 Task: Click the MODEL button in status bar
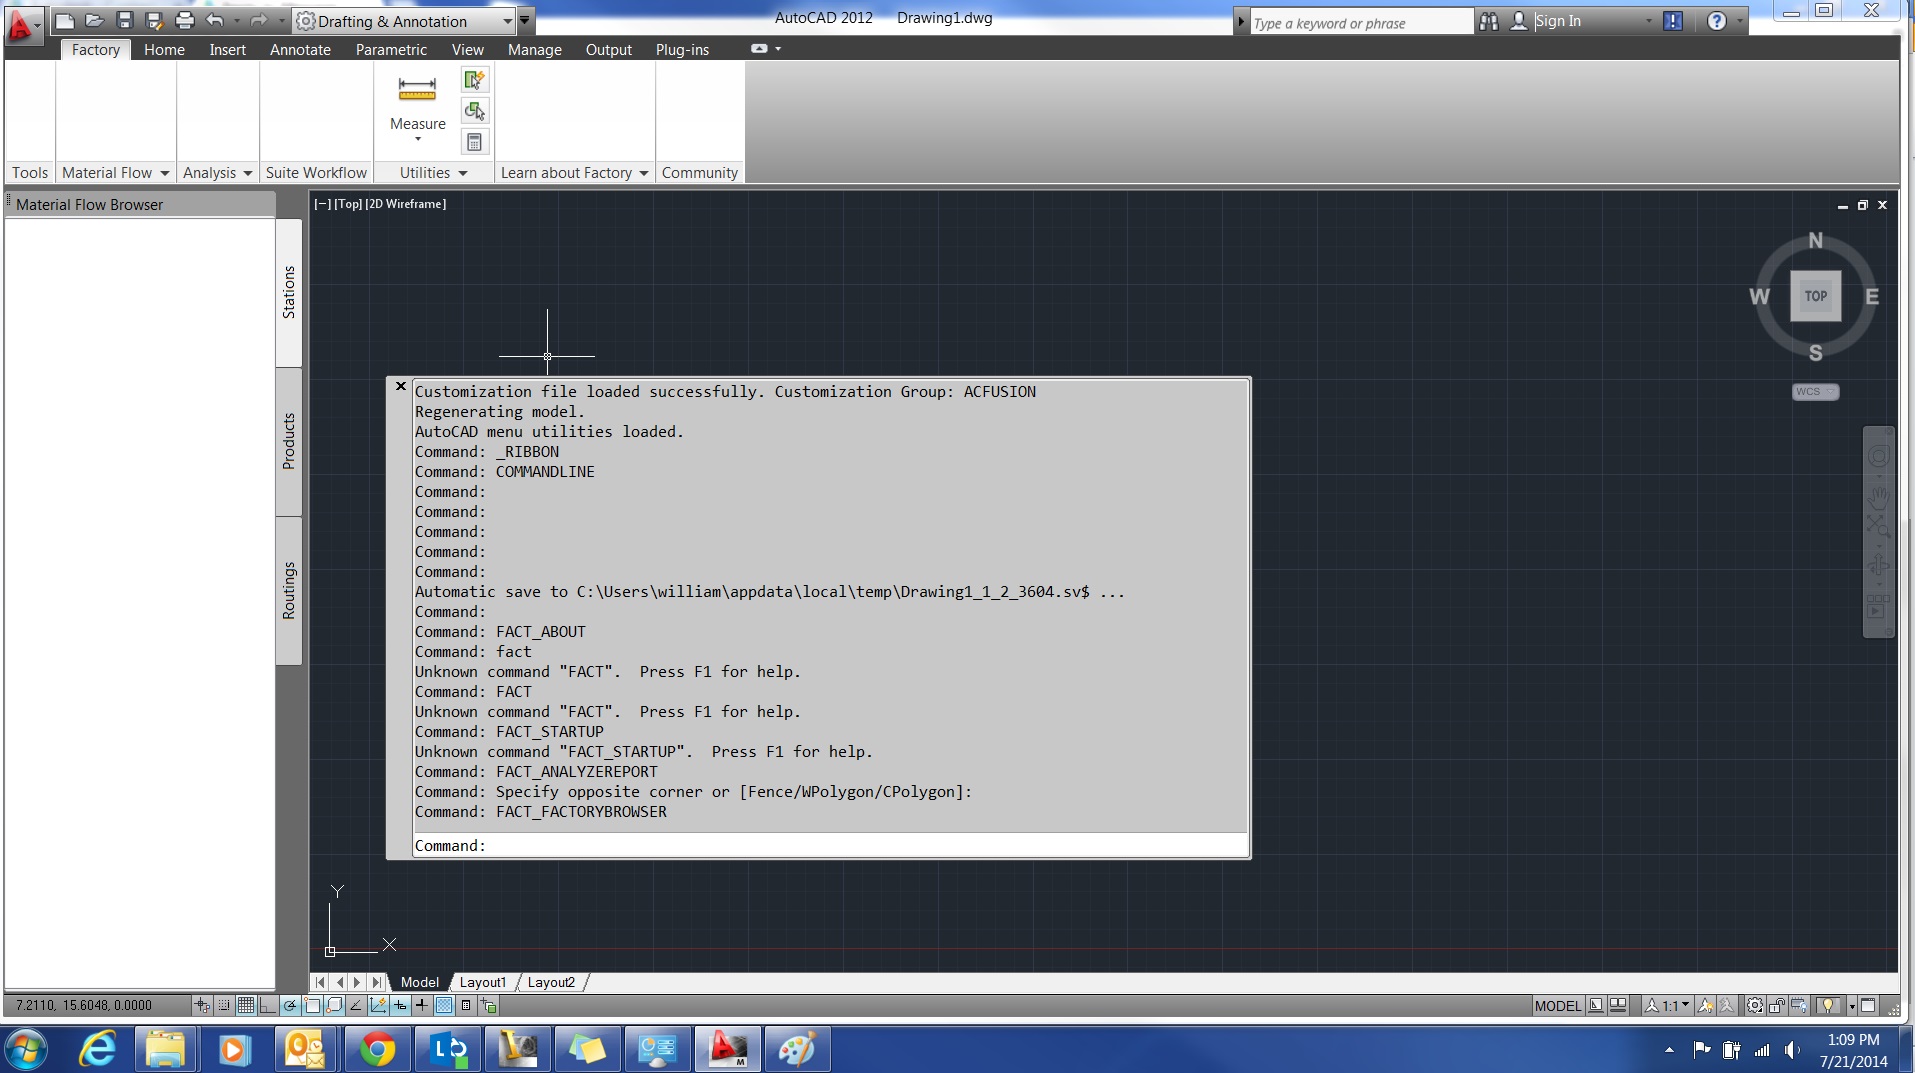tap(1557, 1006)
